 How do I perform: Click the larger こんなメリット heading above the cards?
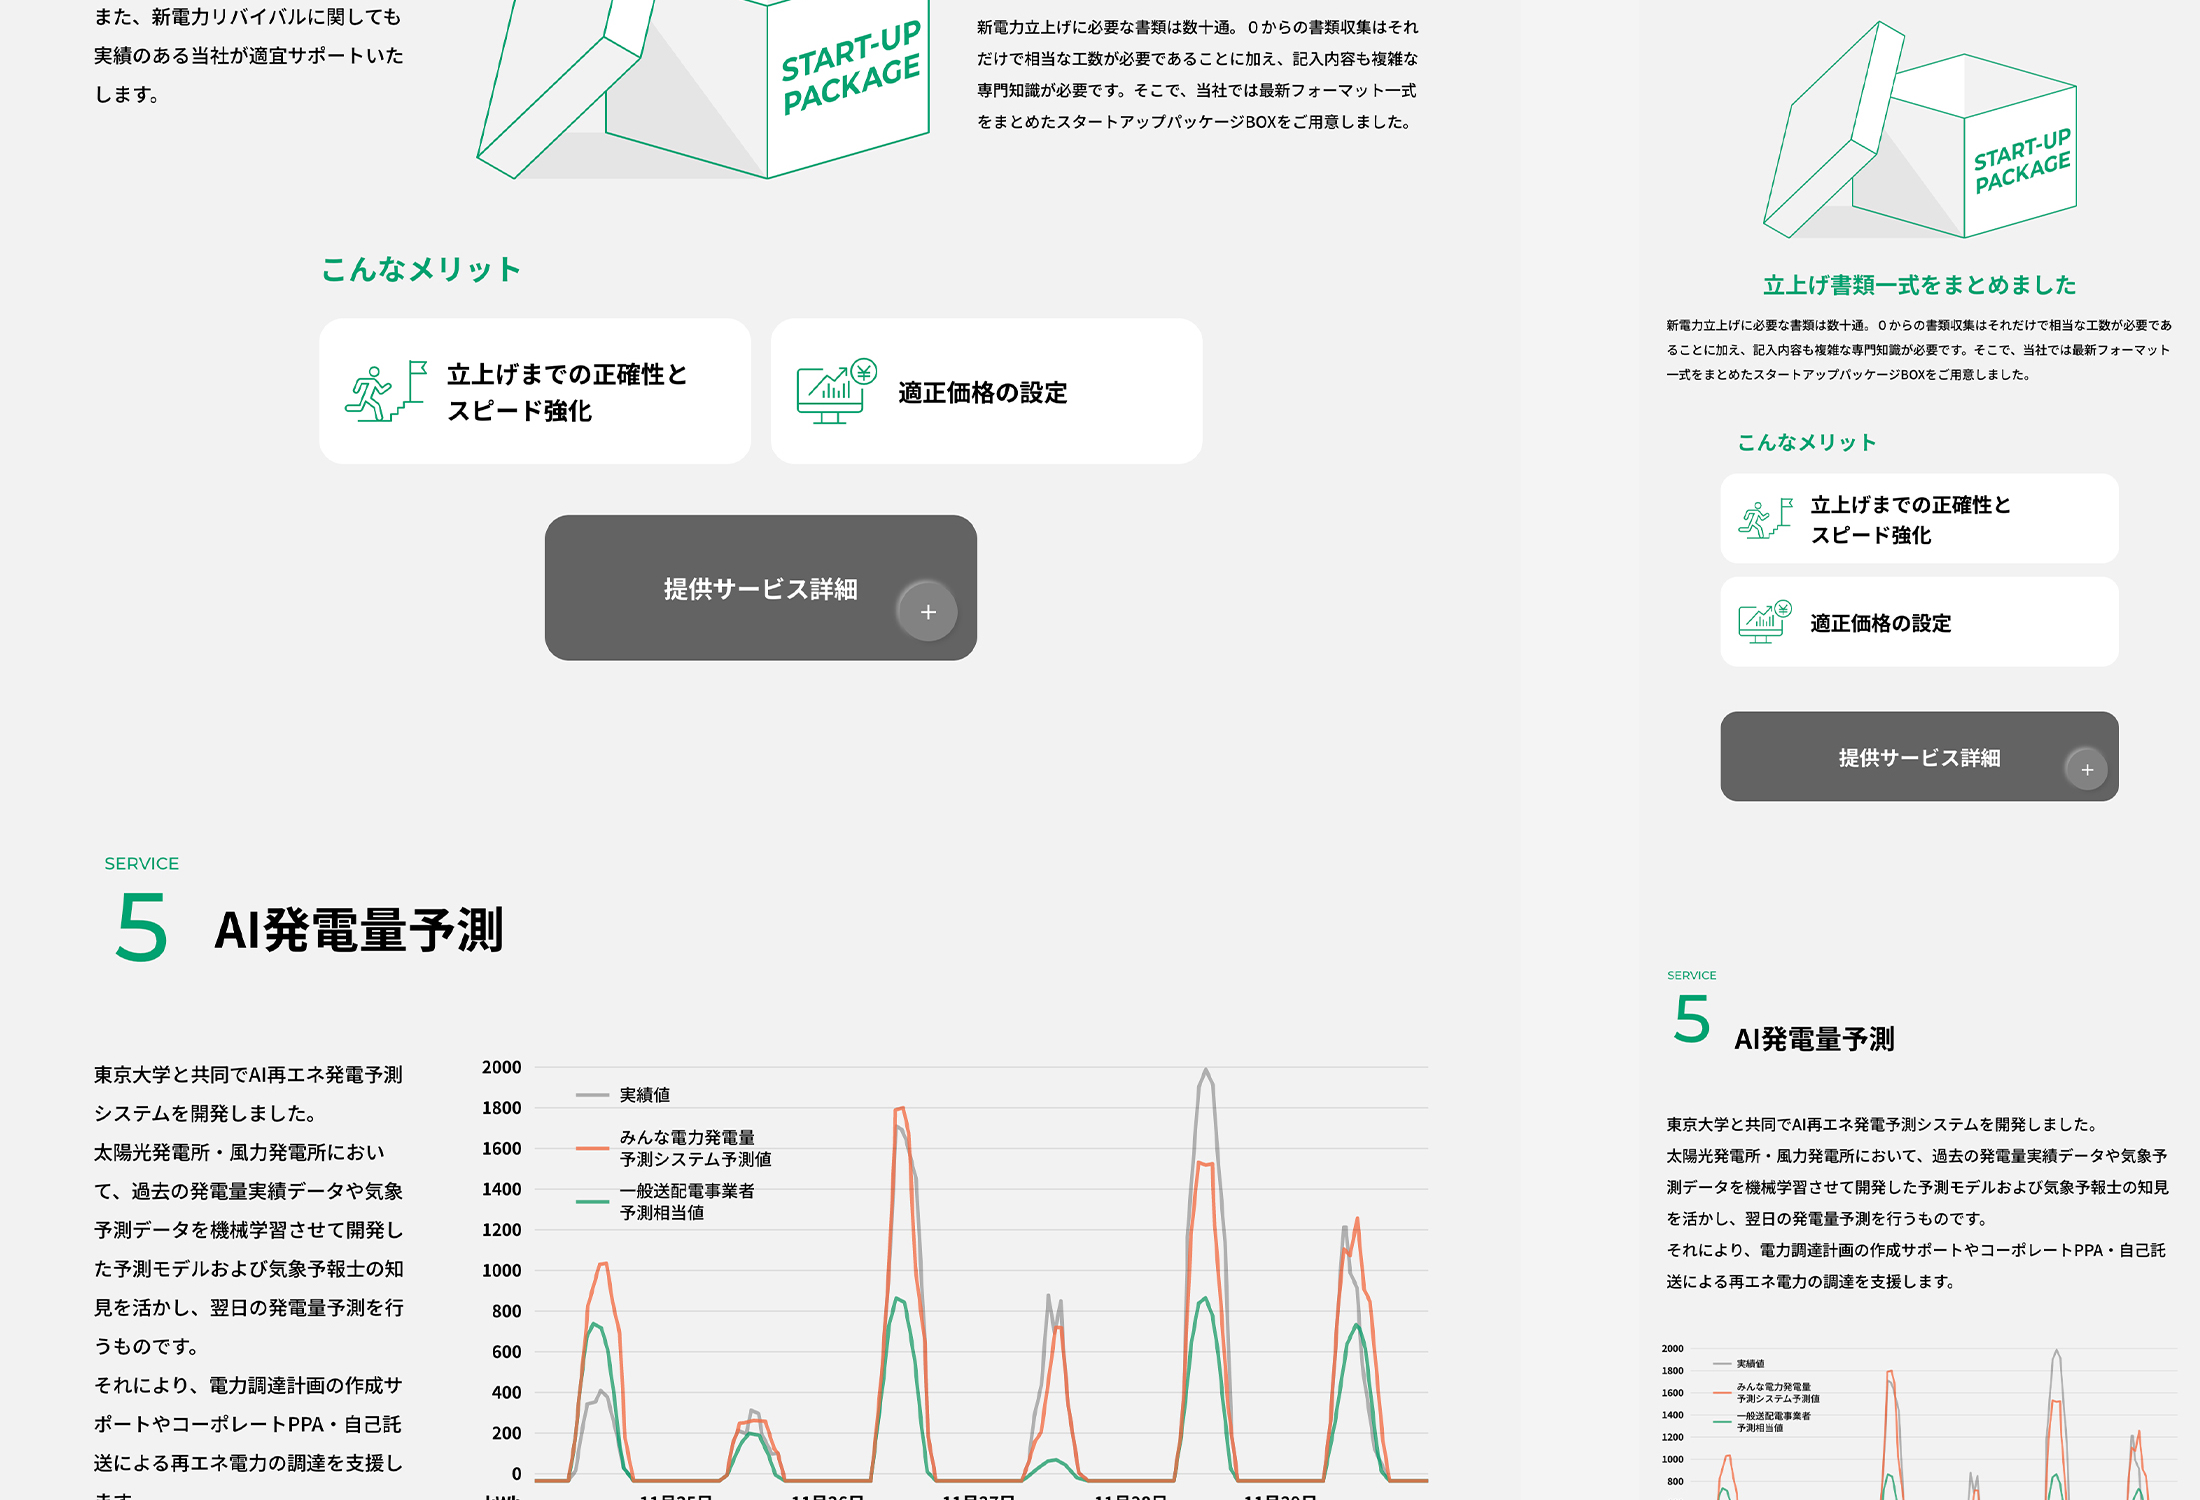point(421,269)
